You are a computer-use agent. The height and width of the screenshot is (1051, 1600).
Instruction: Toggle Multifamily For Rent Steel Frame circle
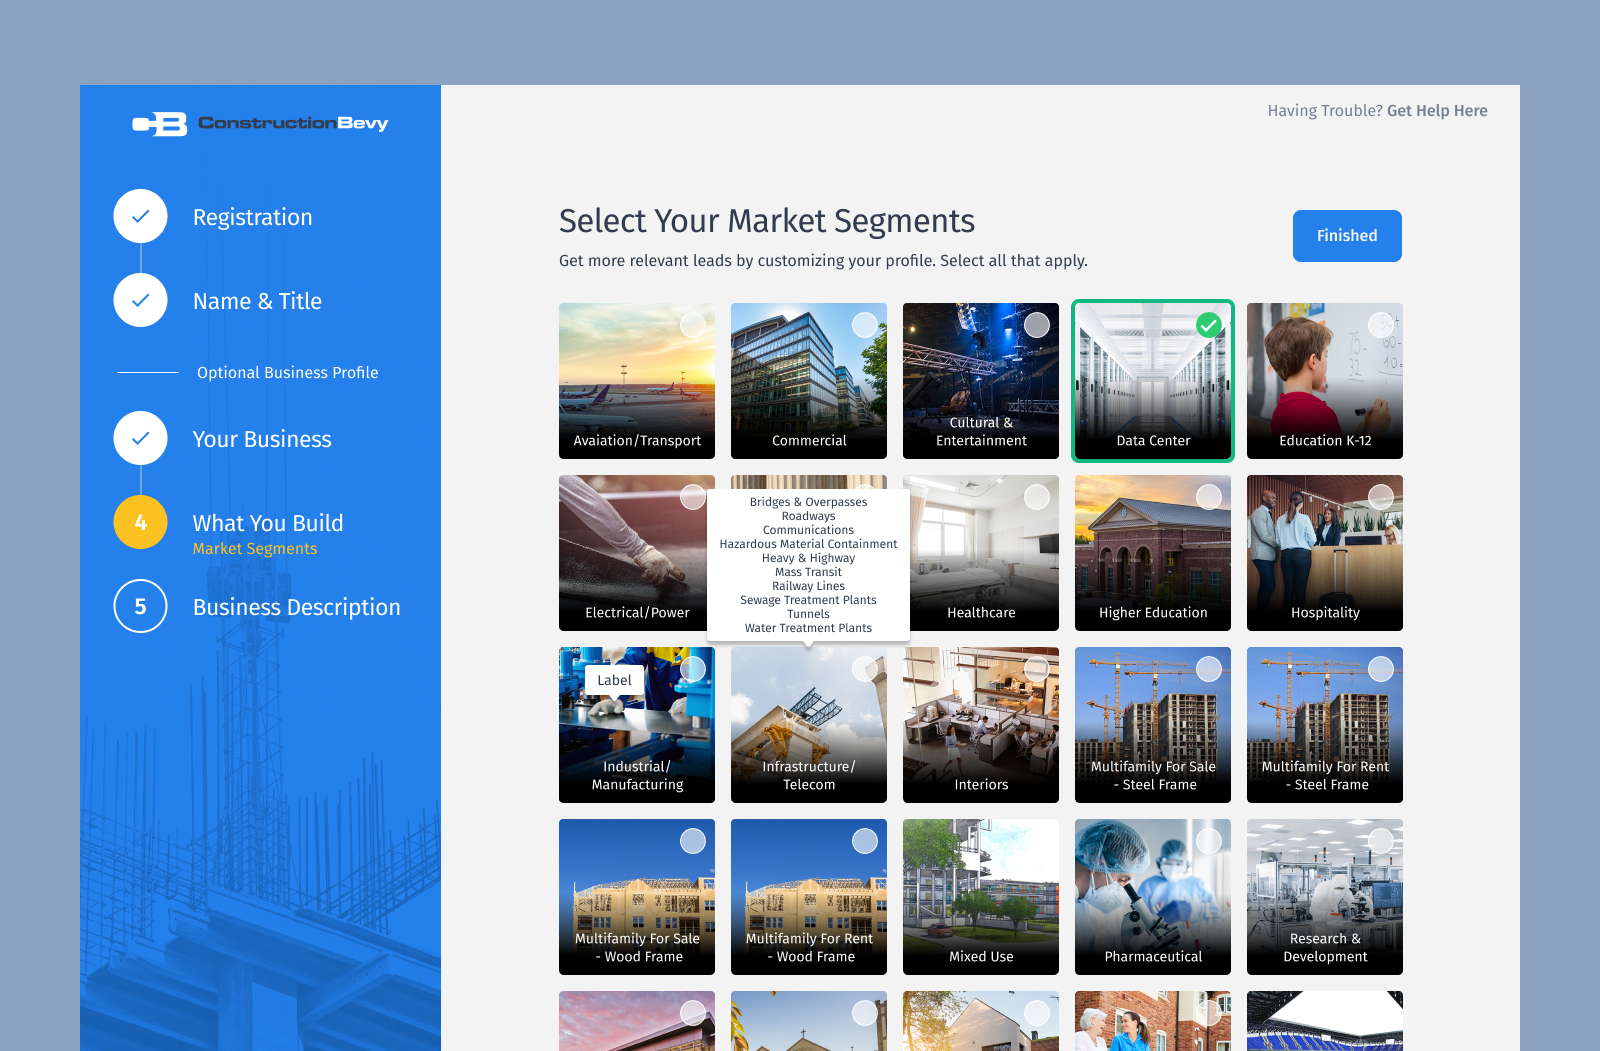(x=1381, y=669)
